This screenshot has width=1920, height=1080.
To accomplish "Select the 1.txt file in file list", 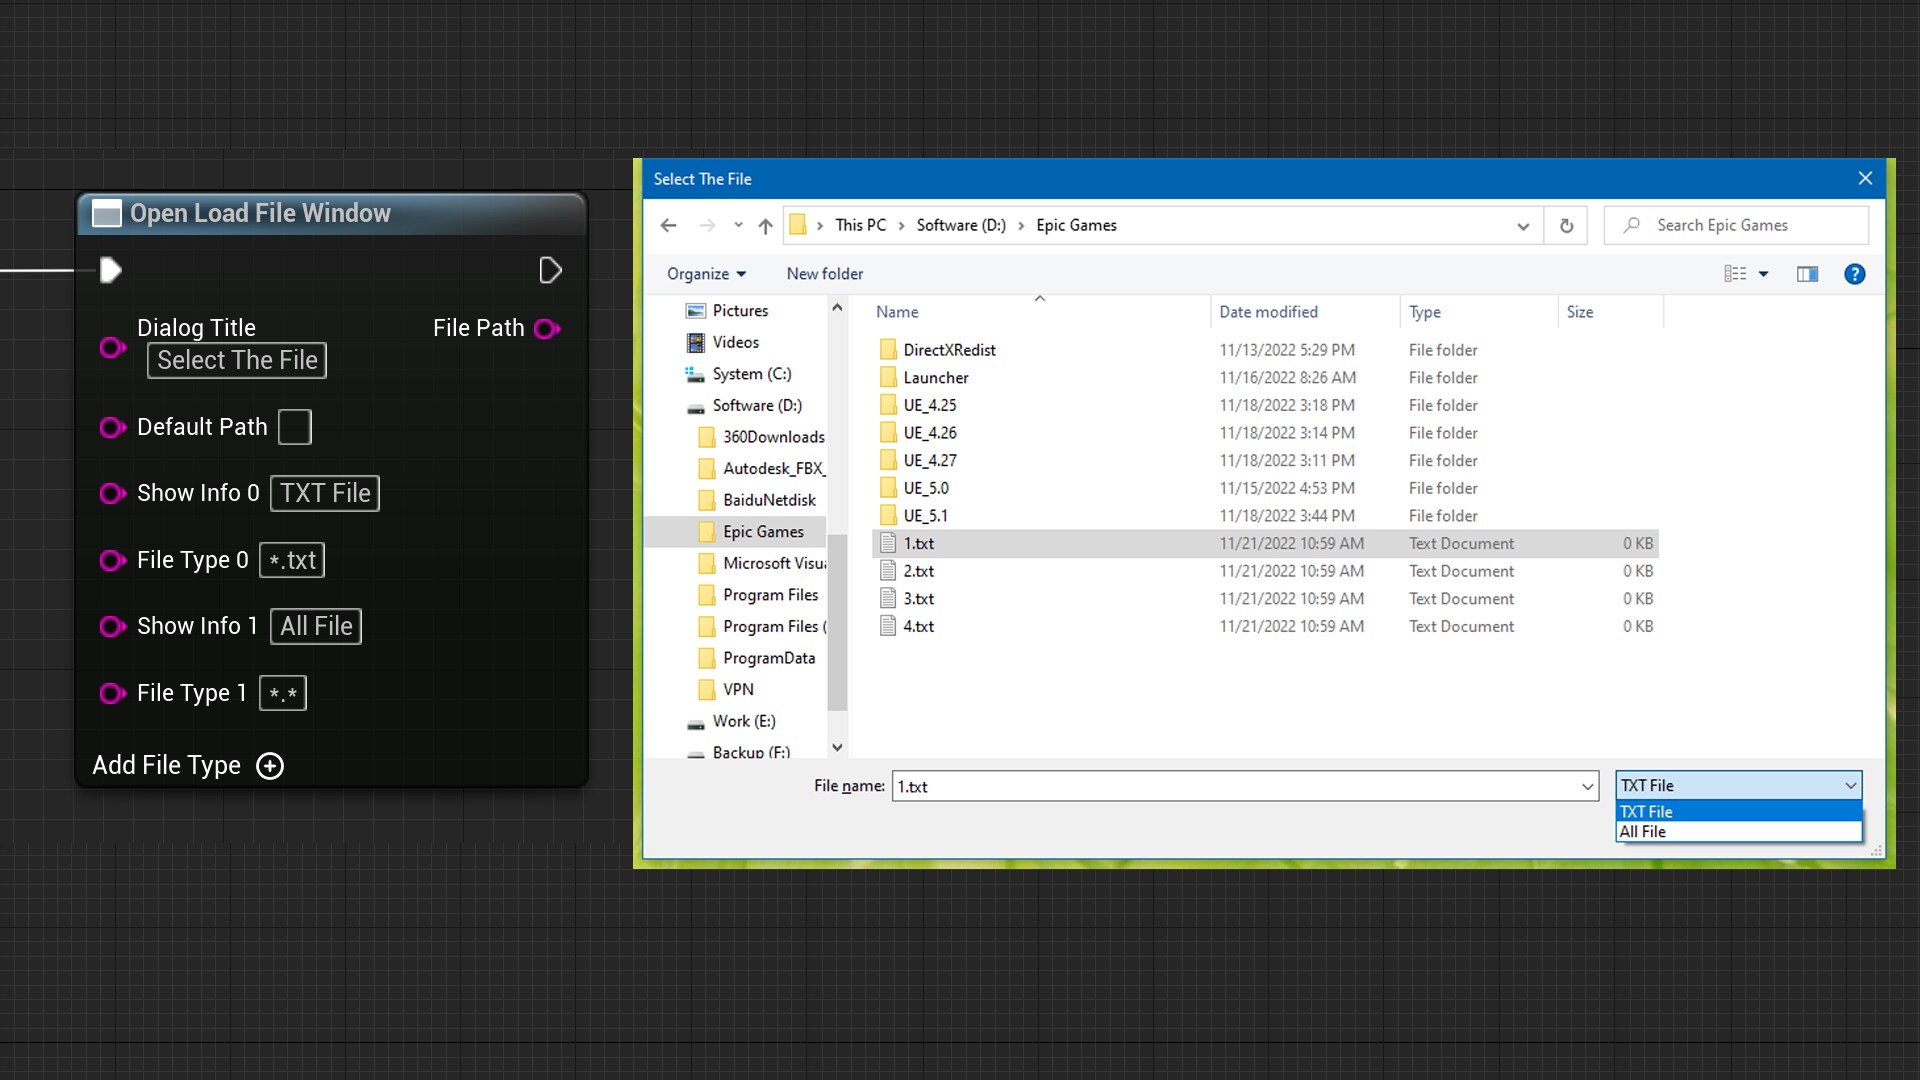I will pos(919,543).
